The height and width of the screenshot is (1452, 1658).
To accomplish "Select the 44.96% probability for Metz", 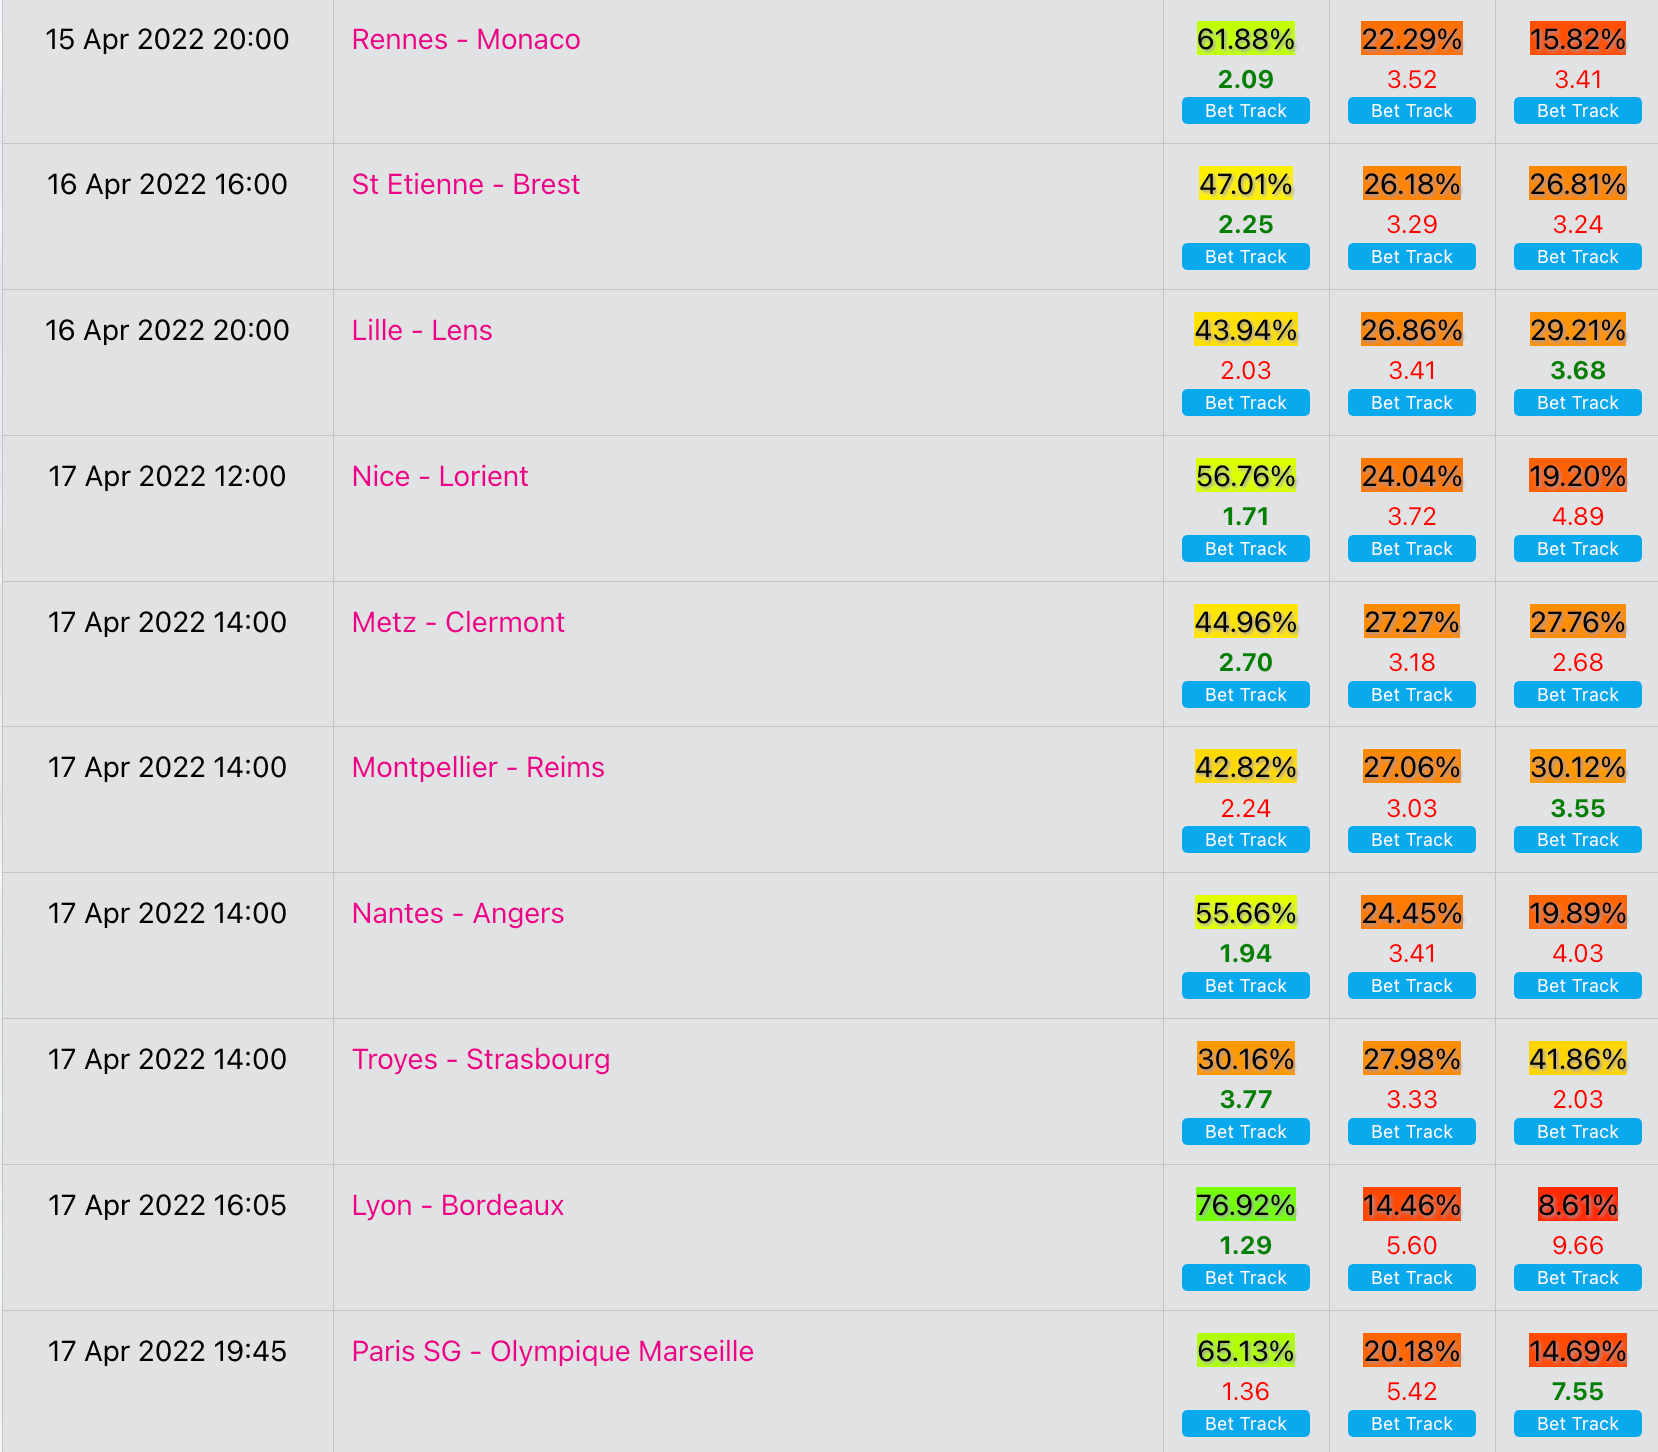I will click(1246, 622).
